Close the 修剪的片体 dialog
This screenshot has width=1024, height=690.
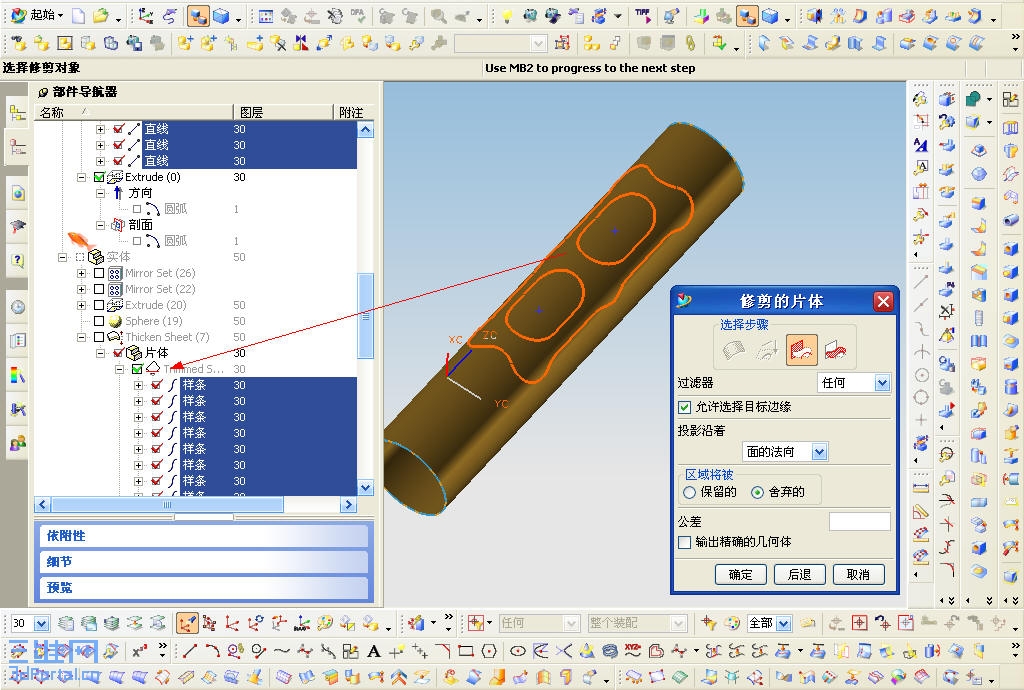[883, 302]
